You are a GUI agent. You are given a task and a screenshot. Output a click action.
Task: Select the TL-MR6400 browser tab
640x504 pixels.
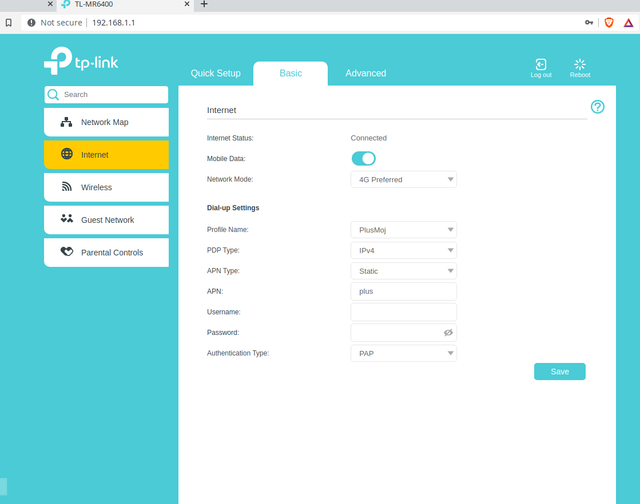[124, 4]
